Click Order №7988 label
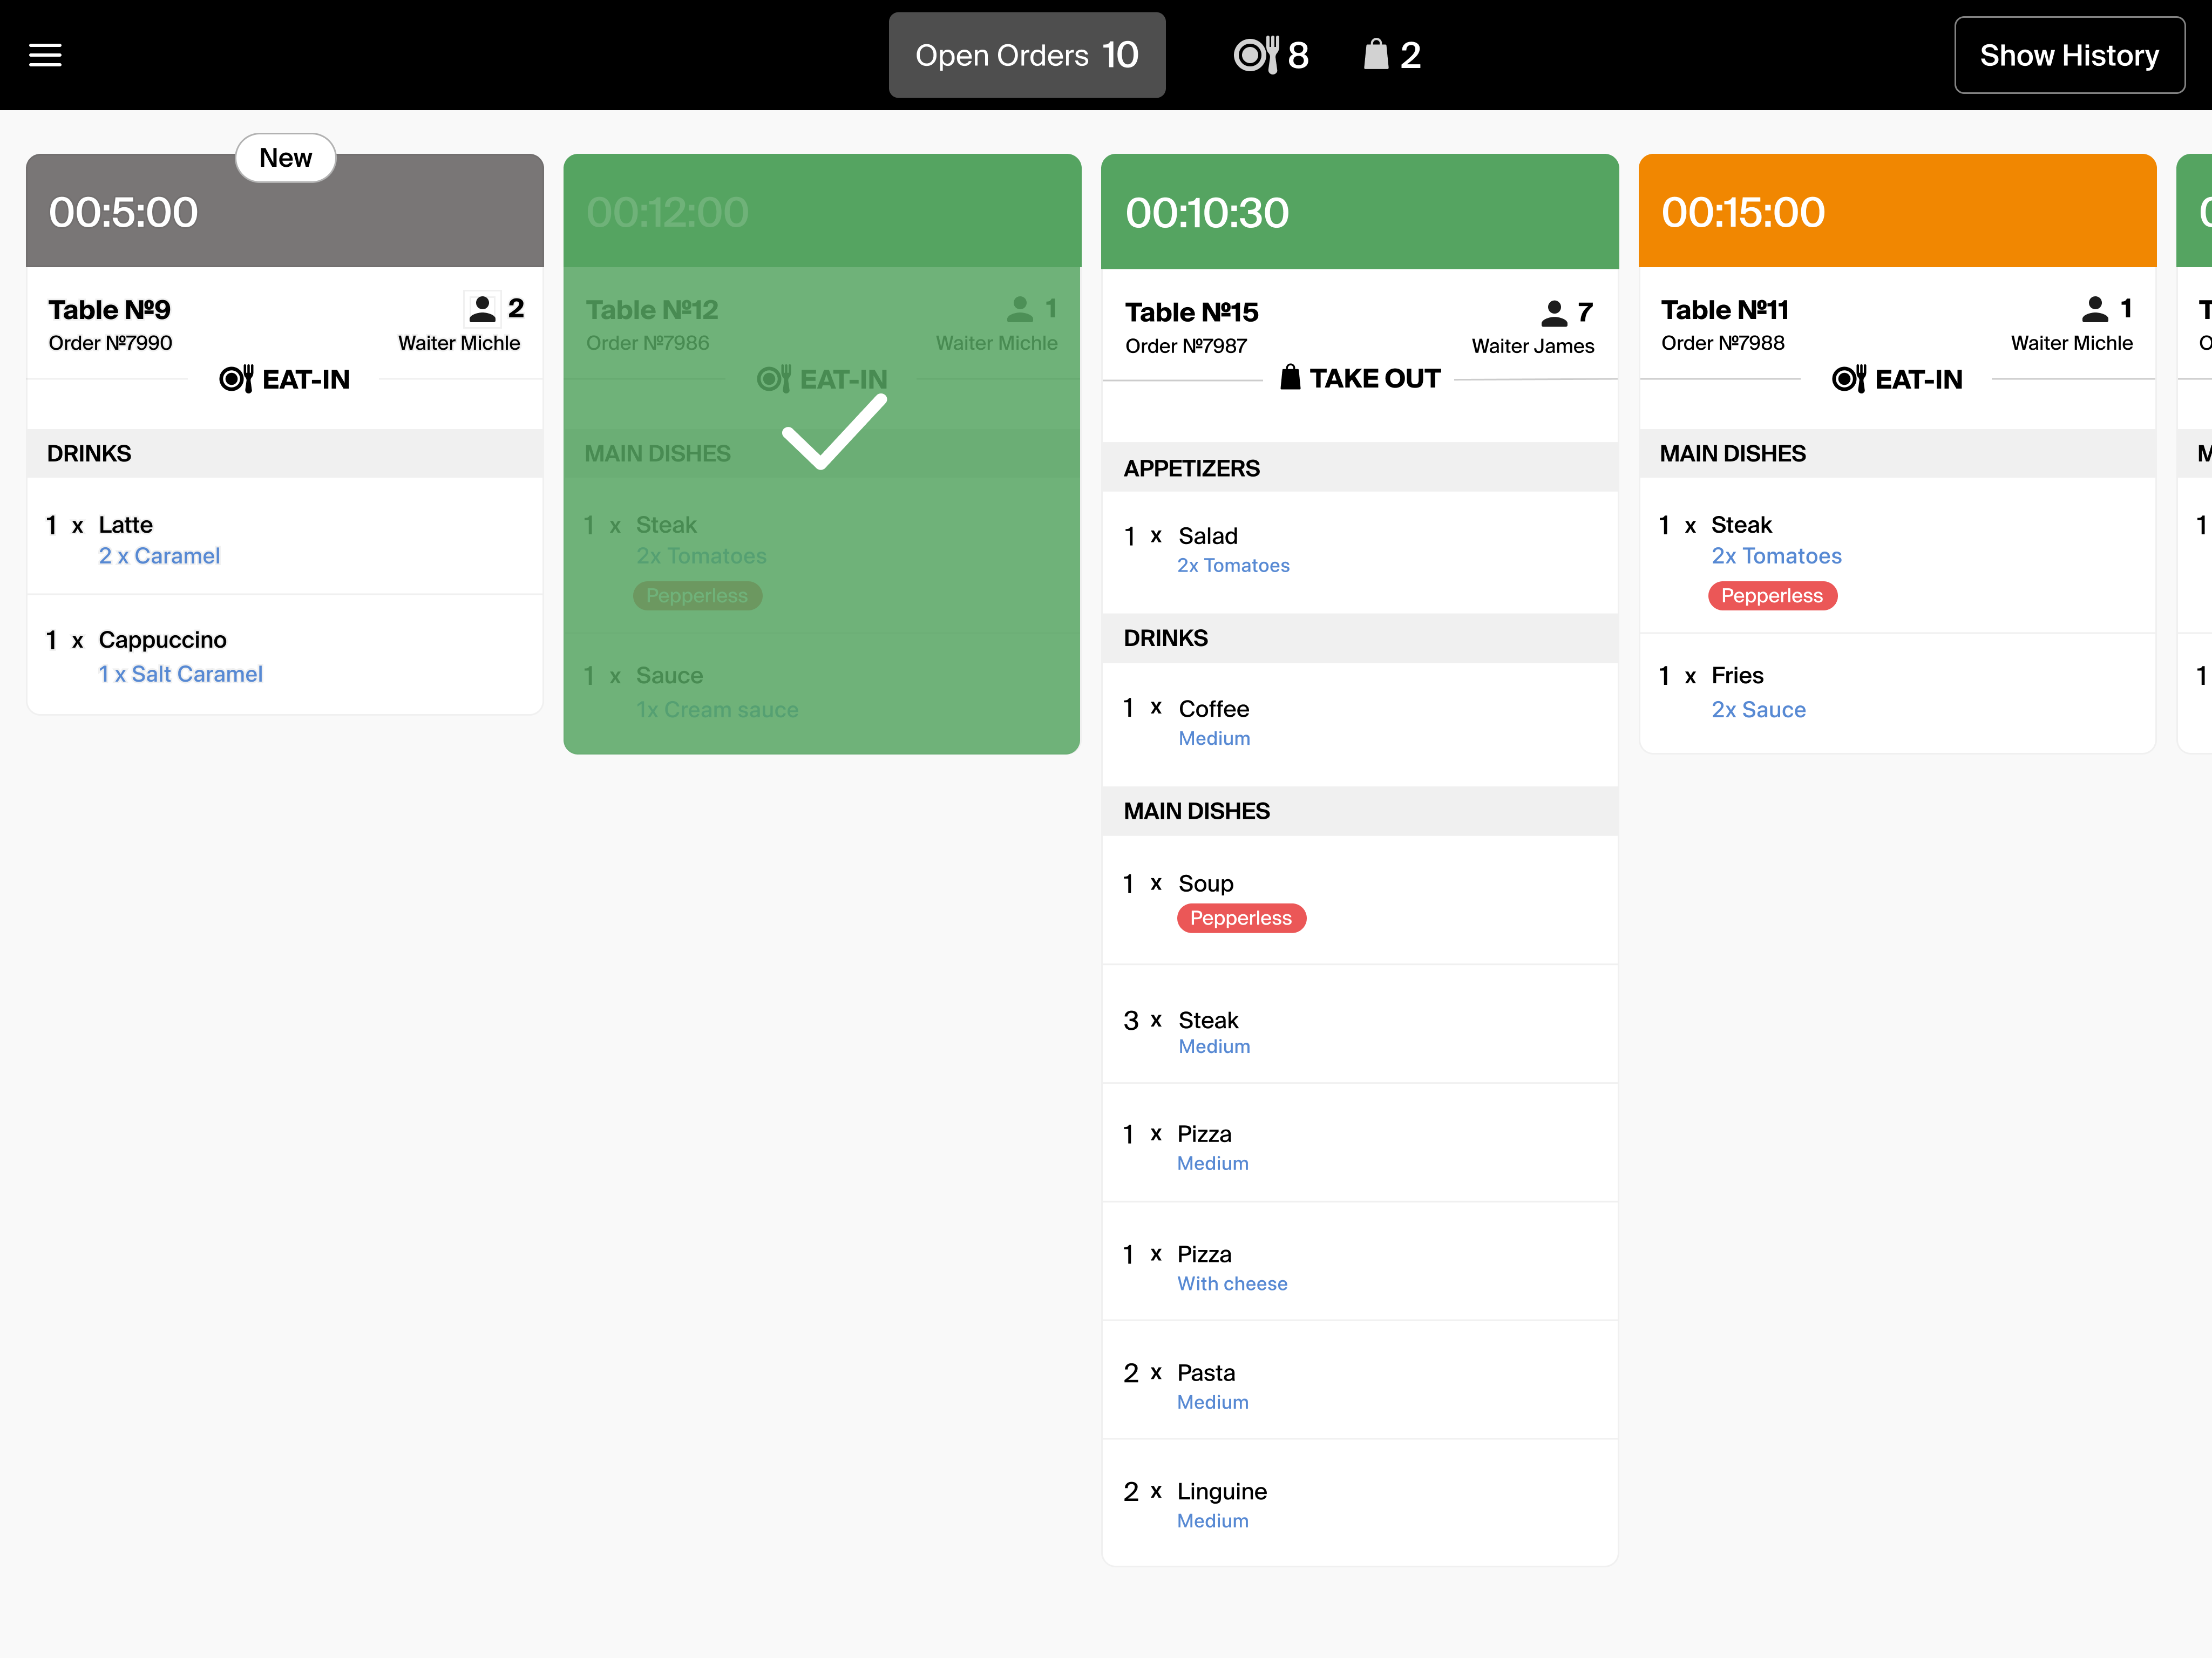The image size is (2212, 1658). click(x=1723, y=343)
